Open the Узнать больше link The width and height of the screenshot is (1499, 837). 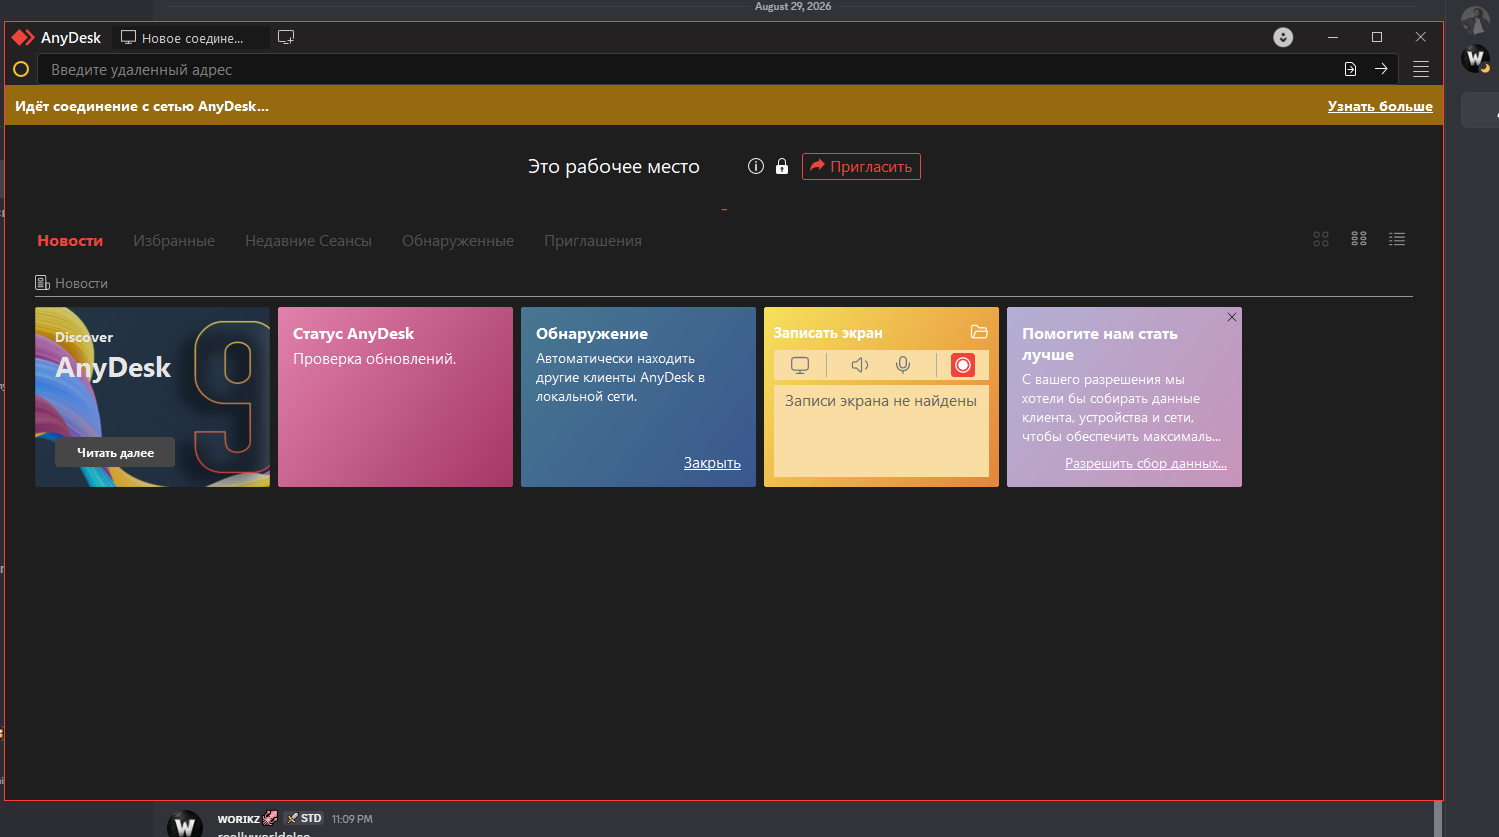[1380, 106]
